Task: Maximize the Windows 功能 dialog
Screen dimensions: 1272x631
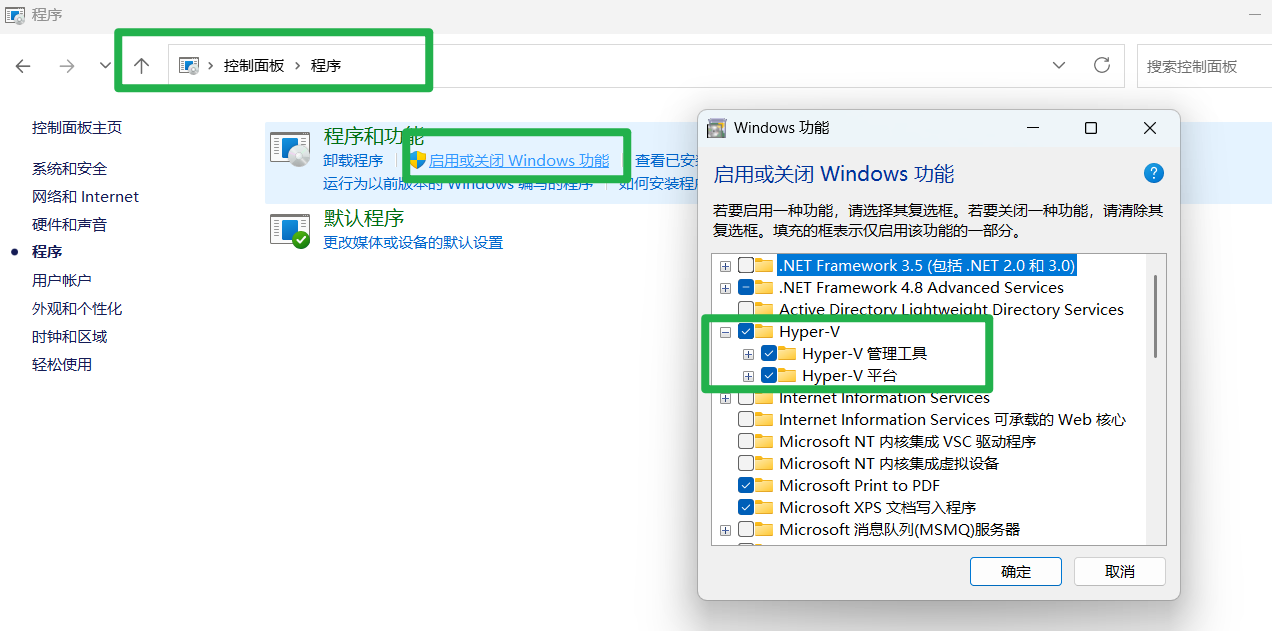Action: pos(1091,128)
